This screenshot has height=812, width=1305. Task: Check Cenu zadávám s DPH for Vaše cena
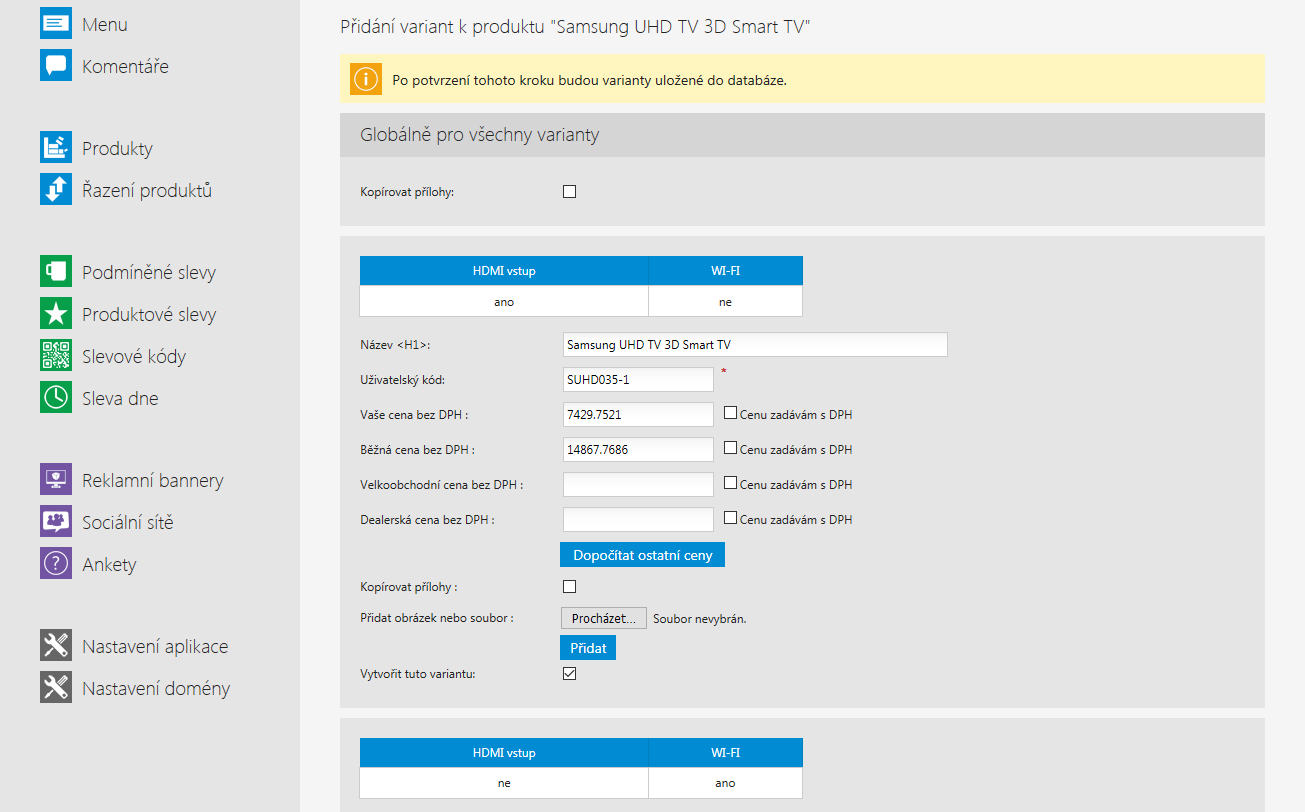pyautogui.click(x=730, y=413)
